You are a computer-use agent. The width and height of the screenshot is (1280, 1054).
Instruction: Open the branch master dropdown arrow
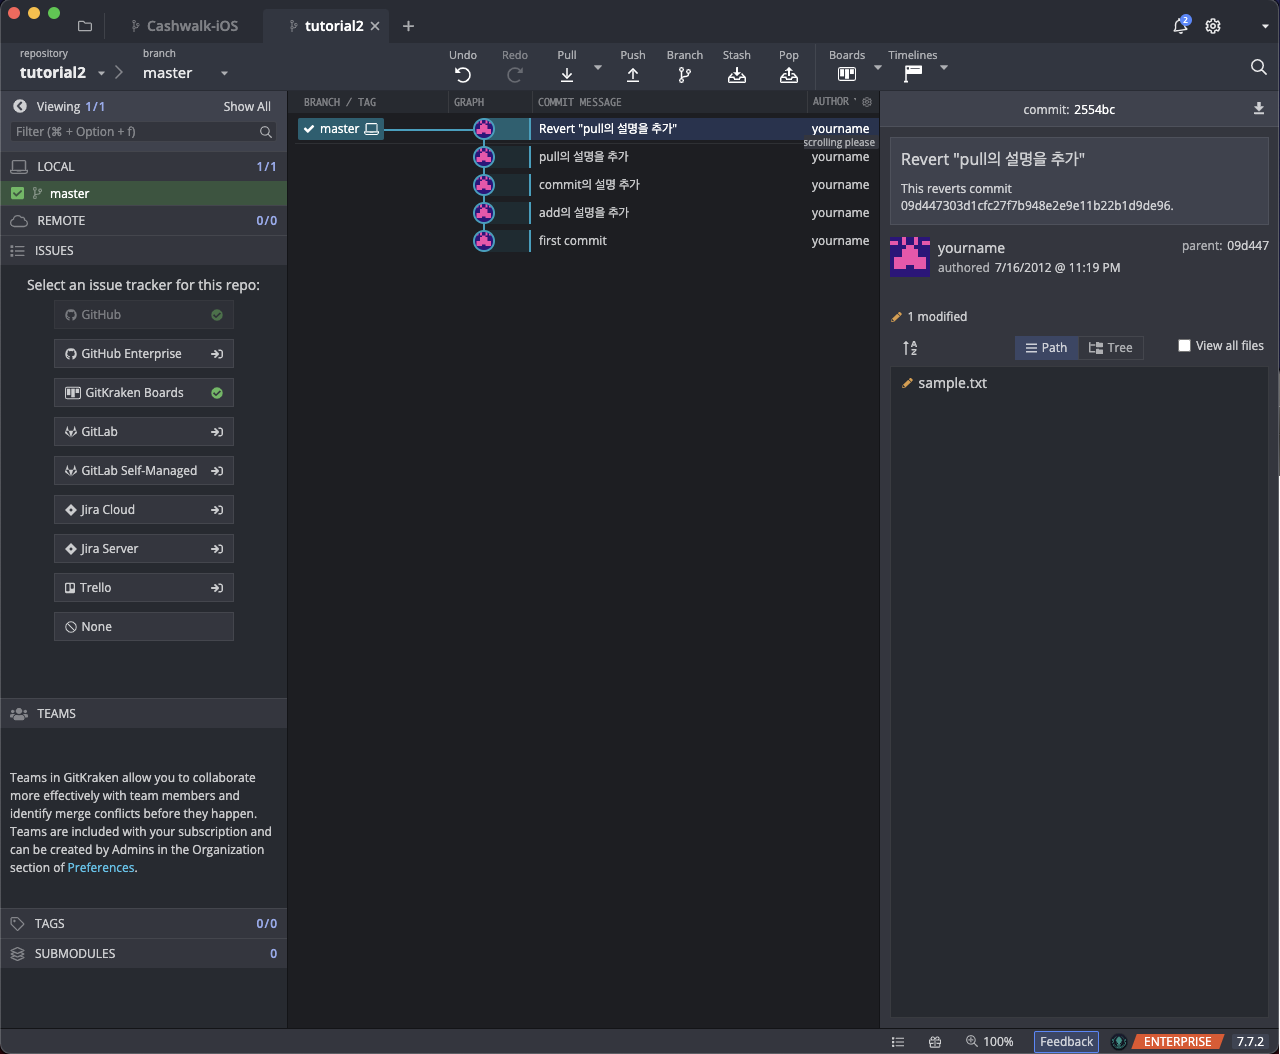(224, 73)
